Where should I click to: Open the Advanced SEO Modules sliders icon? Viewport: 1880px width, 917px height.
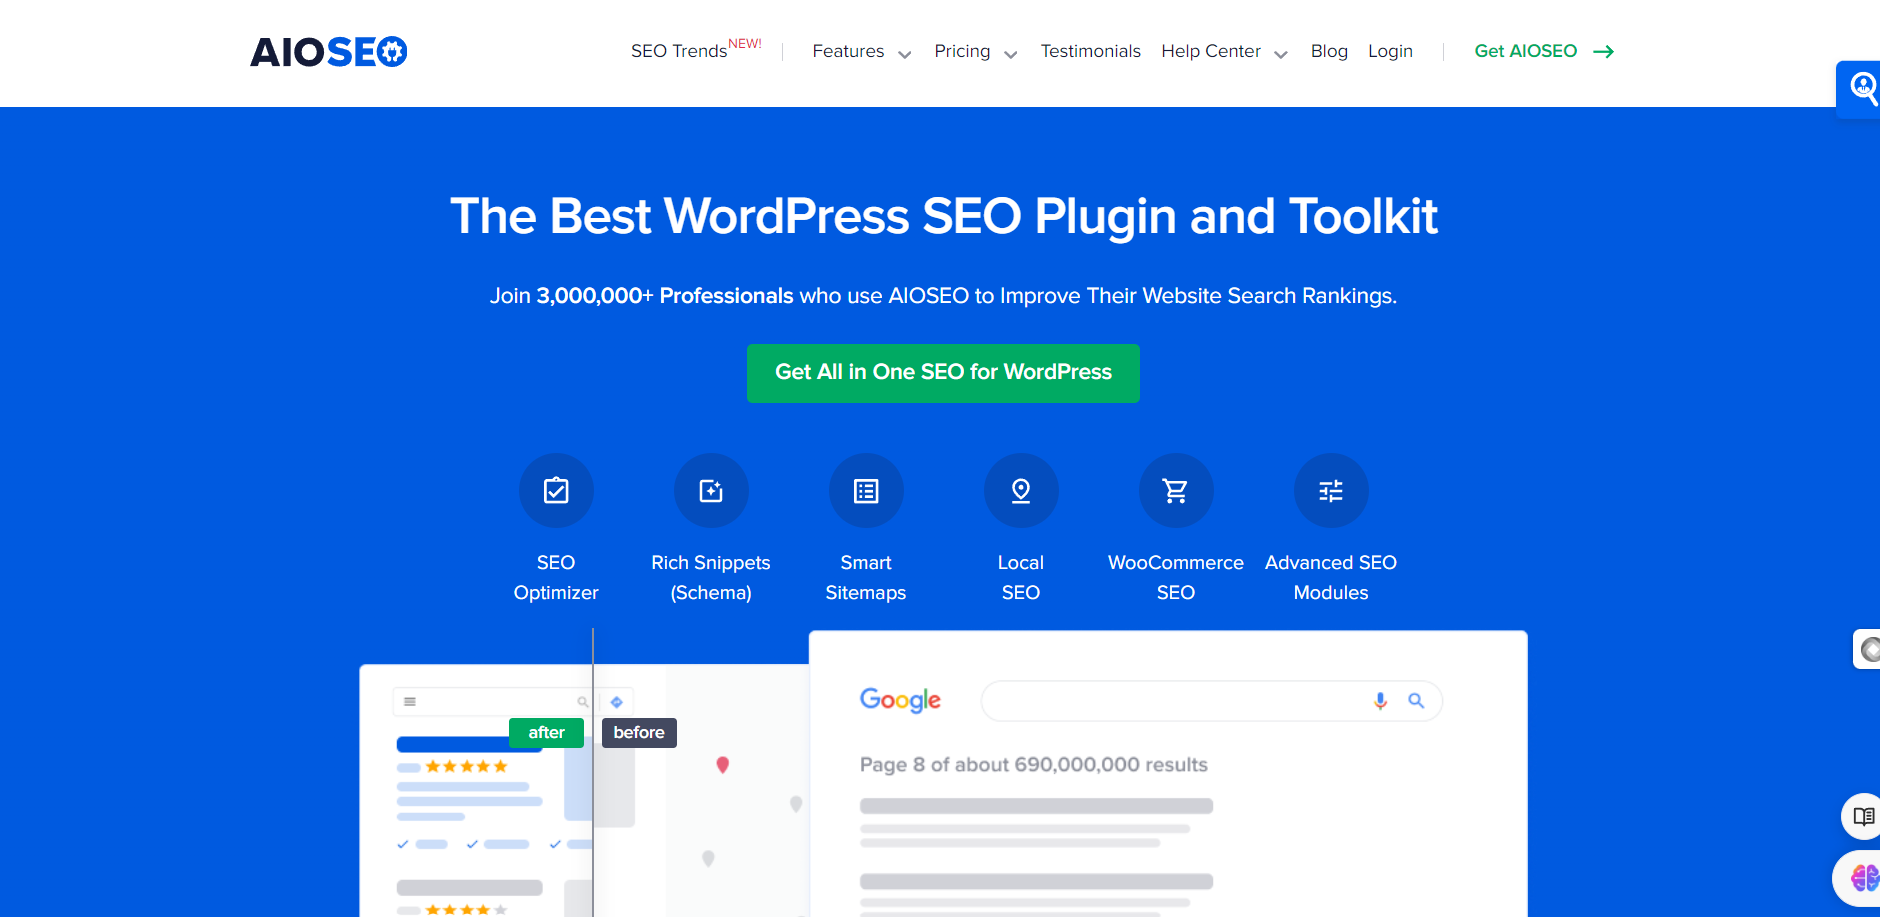point(1331,491)
